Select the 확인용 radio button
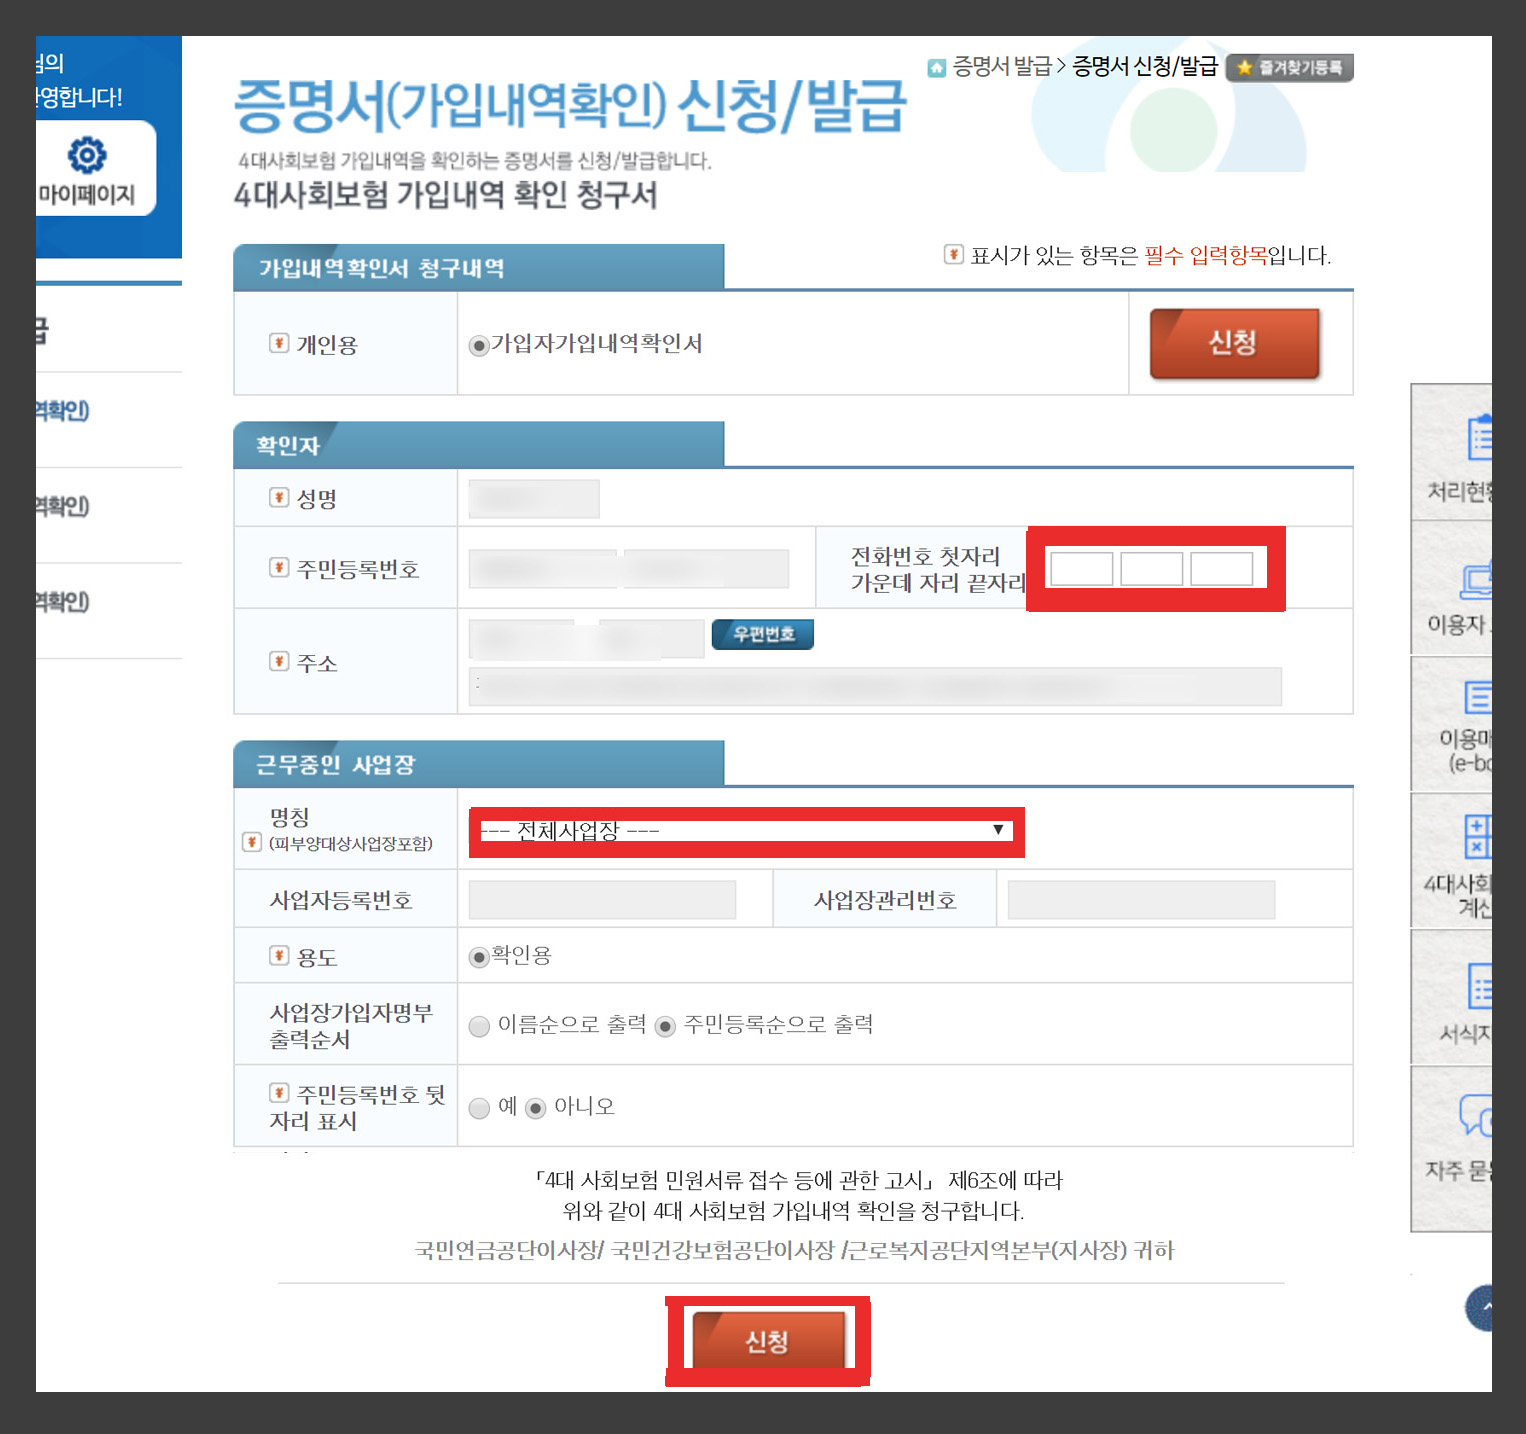 coord(479,958)
